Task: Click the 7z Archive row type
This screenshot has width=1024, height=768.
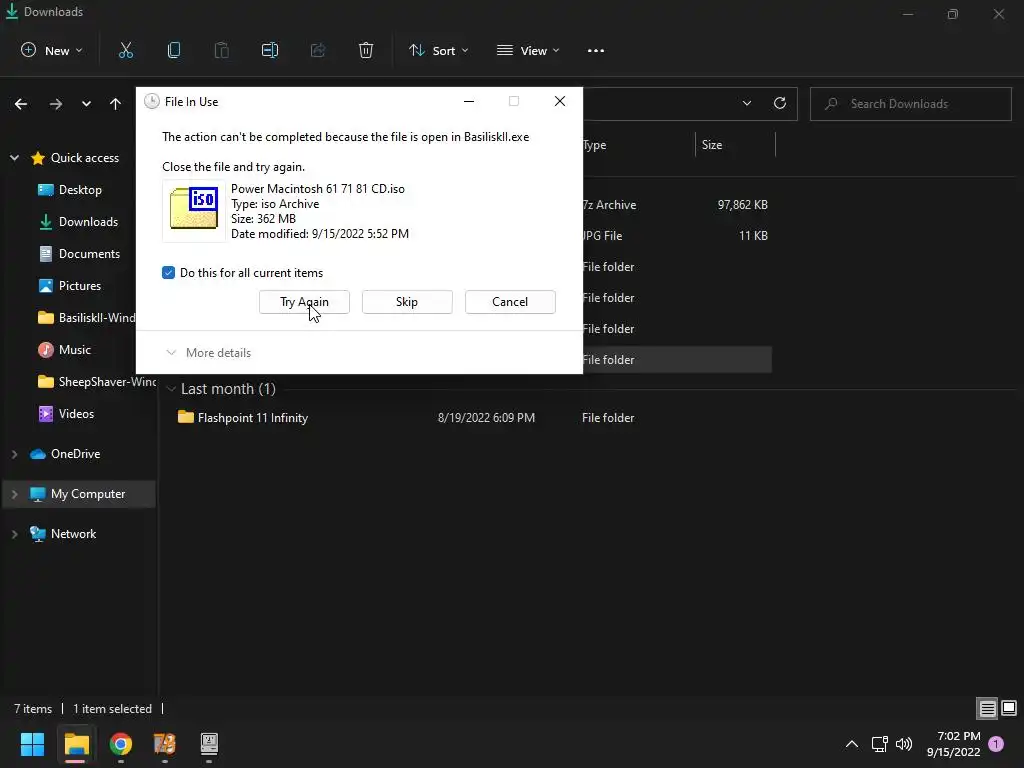Action: click(x=609, y=205)
